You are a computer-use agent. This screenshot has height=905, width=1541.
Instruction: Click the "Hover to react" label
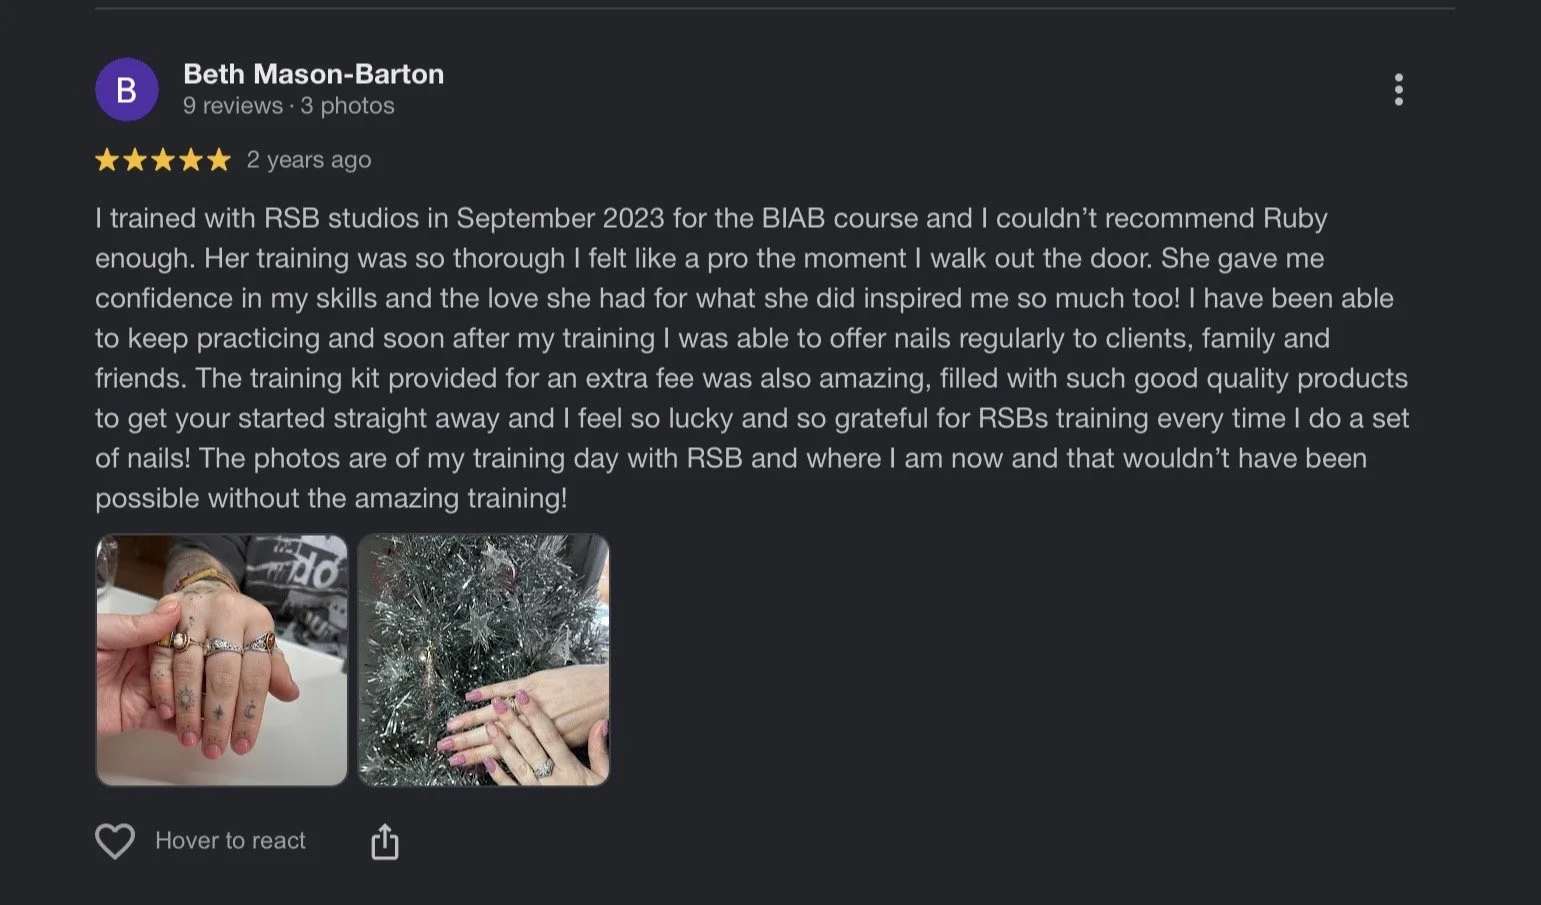(x=230, y=841)
